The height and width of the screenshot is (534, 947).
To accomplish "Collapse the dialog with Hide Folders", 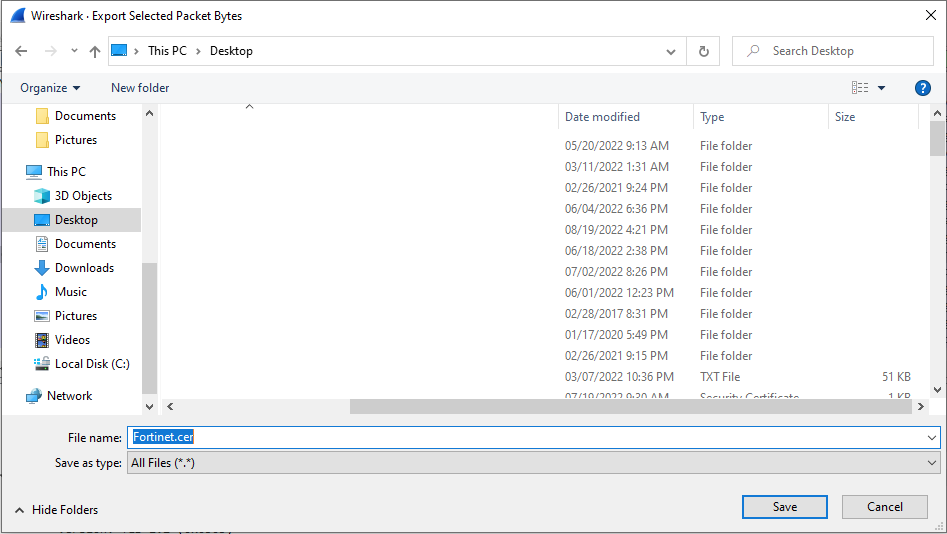I will 56,510.
